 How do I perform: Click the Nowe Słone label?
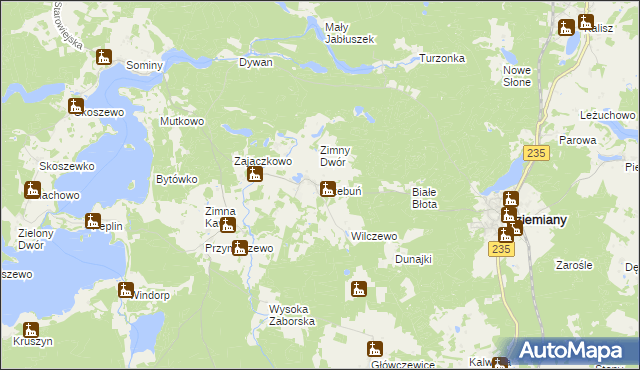517,76
